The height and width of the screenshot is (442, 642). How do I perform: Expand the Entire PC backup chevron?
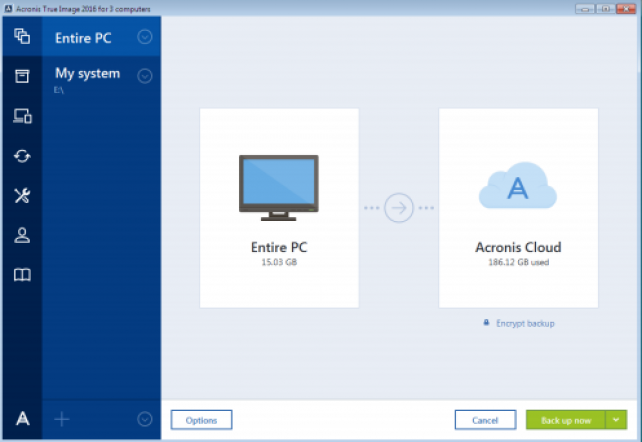(145, 37)
